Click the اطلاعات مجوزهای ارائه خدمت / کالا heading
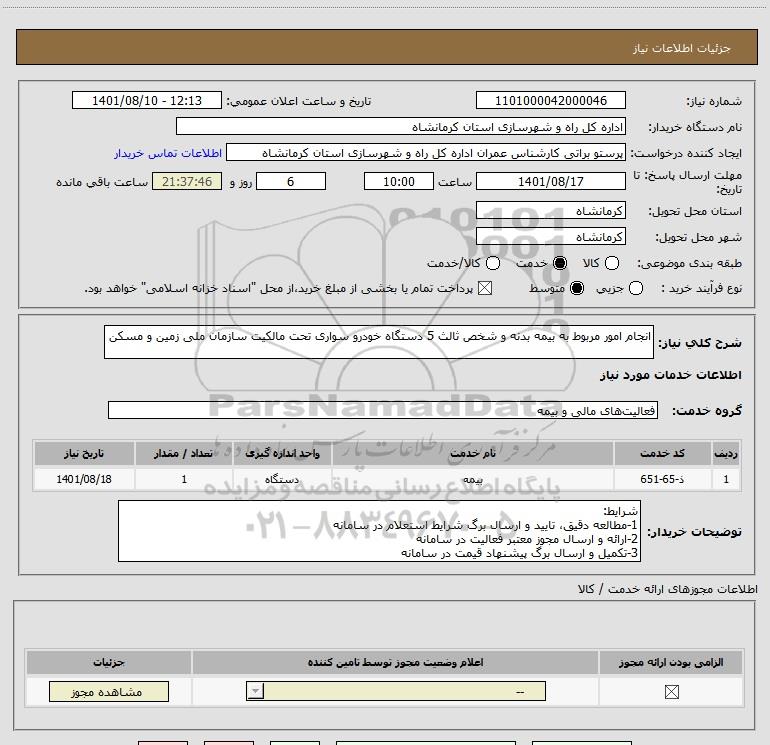The width and height of the screenshot is (770, 745). click(x=668, y=589)
